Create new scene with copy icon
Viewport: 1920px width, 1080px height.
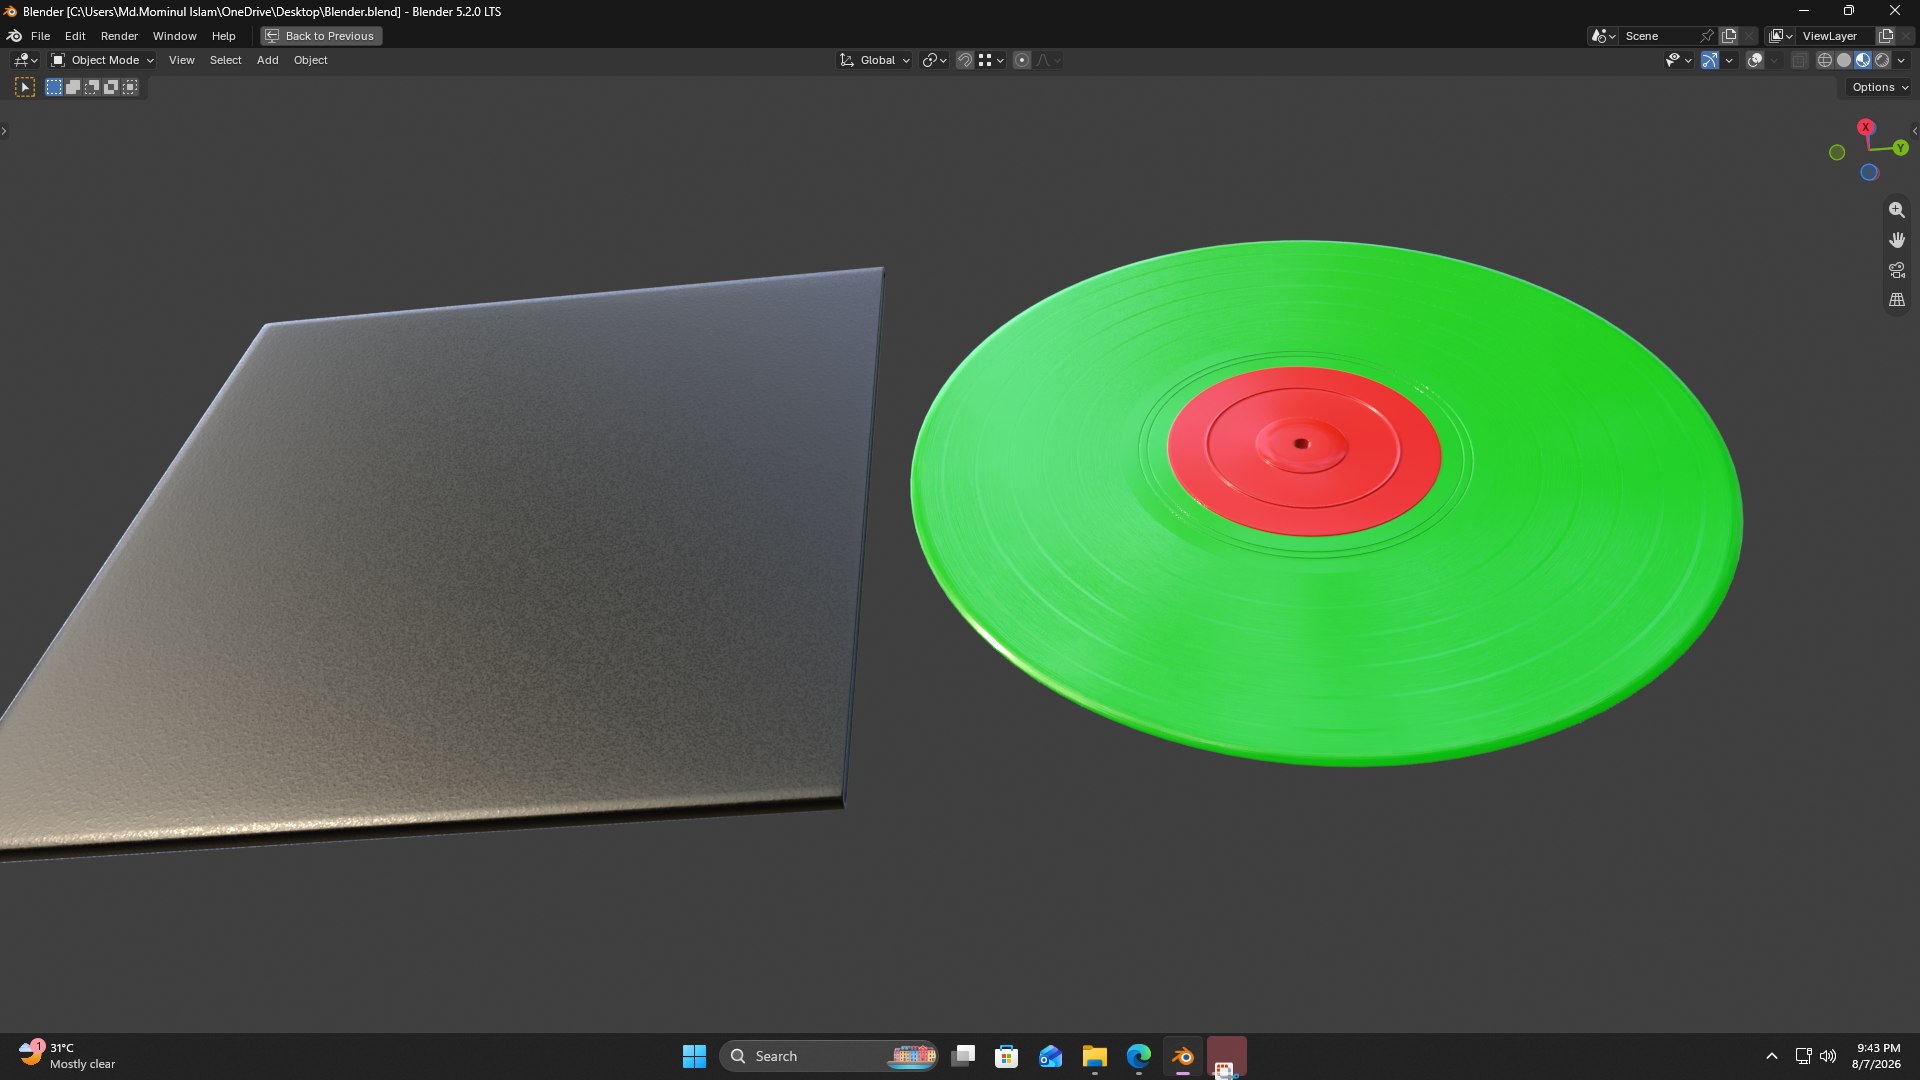click(1728, 36)
